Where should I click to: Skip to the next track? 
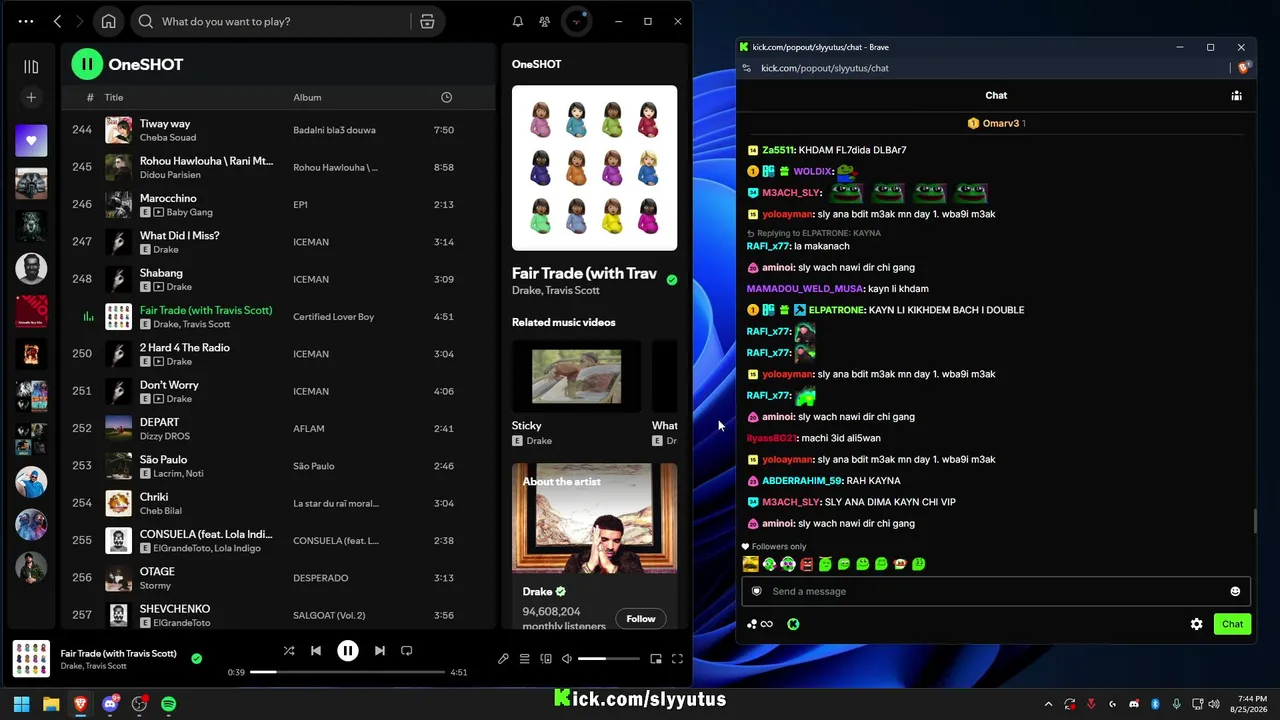tap(379, 651)
